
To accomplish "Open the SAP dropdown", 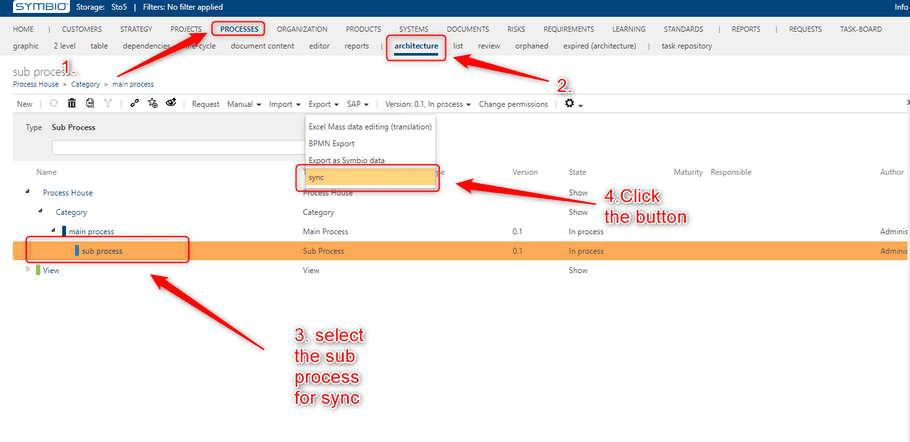I will (x=358, y=104).
